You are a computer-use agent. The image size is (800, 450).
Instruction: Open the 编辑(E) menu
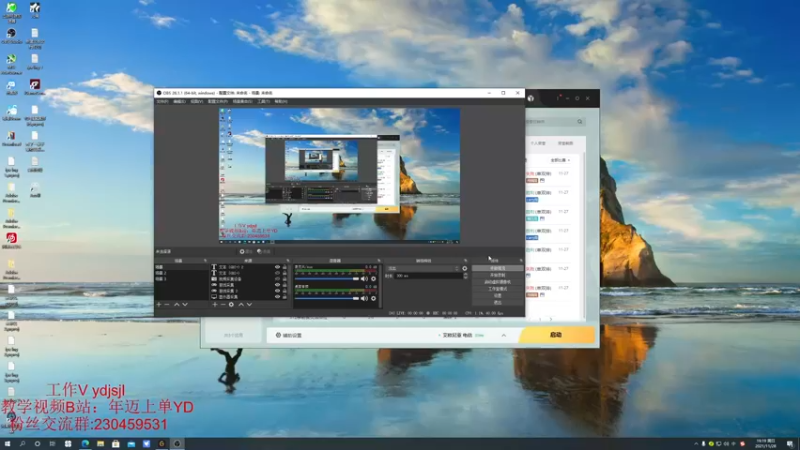(x=179, y=102)
